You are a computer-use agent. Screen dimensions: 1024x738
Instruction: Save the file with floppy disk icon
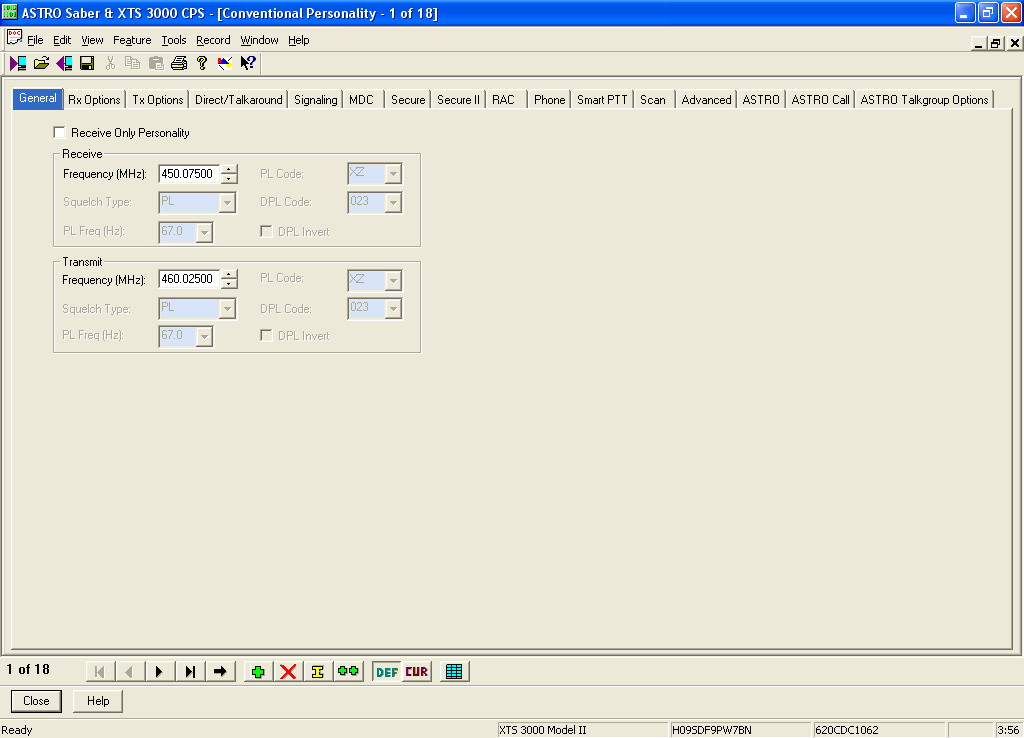[x=87, y=63]
